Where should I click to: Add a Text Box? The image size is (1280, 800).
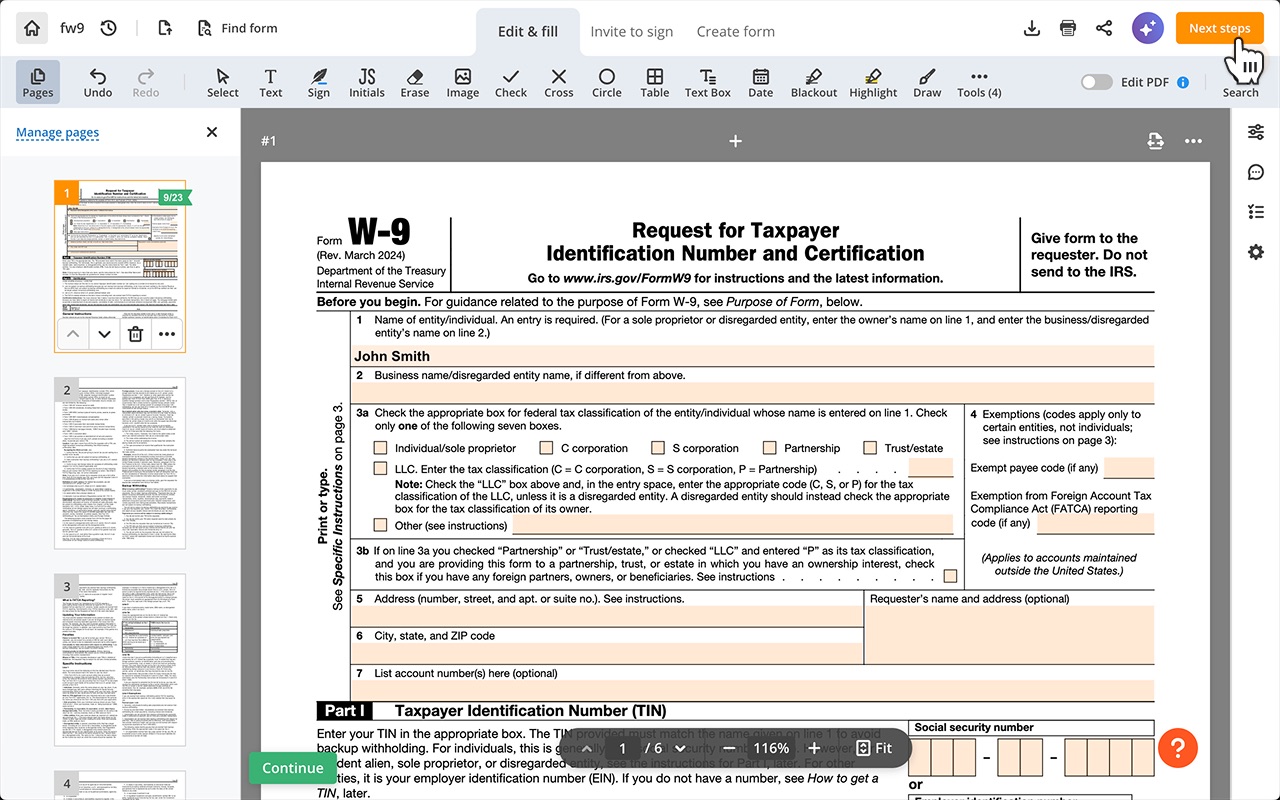708,82
